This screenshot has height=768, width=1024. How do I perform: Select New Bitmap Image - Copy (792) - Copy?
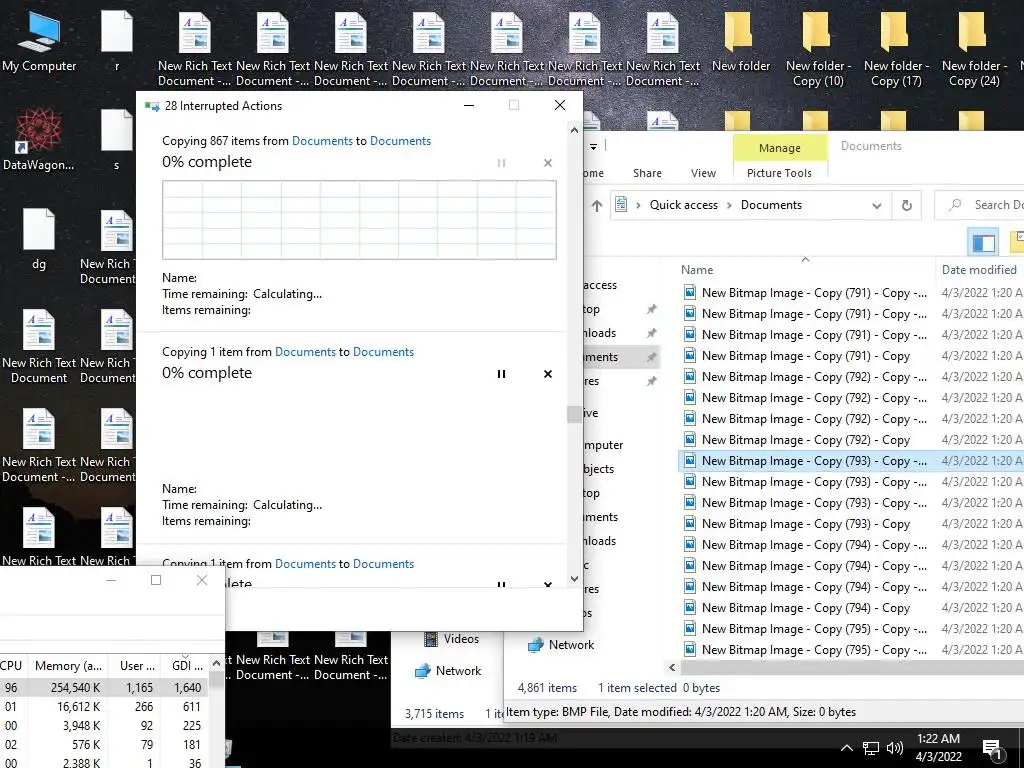[x=805, y=440]
